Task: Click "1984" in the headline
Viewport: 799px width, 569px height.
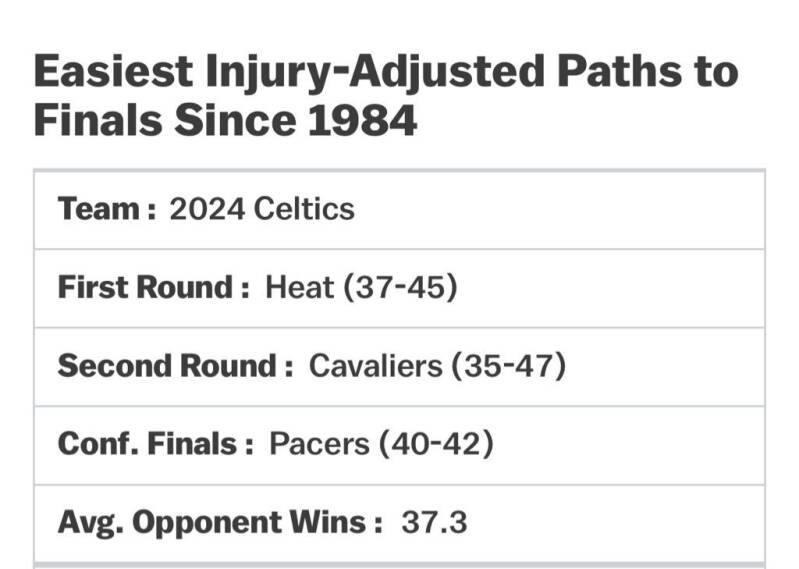Action: [356, 122]
